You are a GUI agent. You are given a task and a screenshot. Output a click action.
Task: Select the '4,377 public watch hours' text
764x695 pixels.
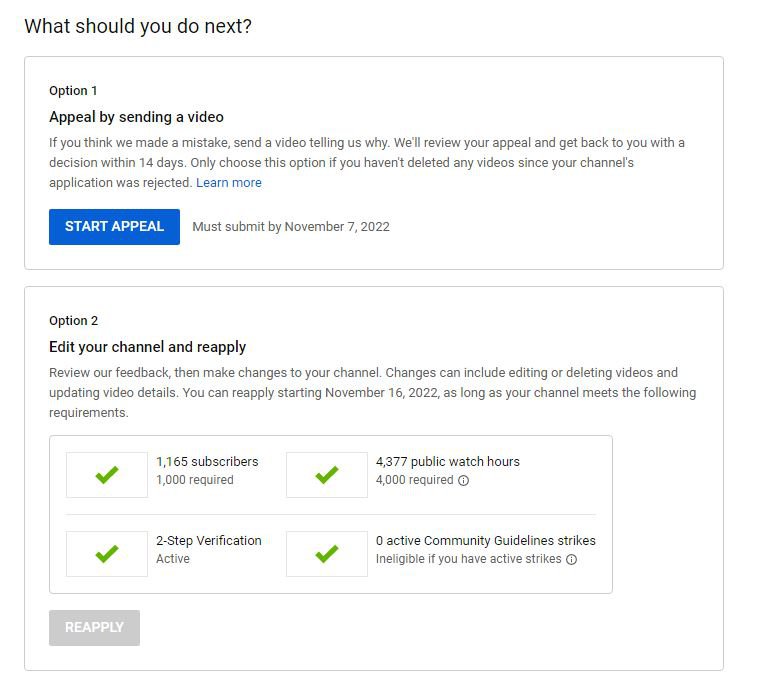coord(447,462)
